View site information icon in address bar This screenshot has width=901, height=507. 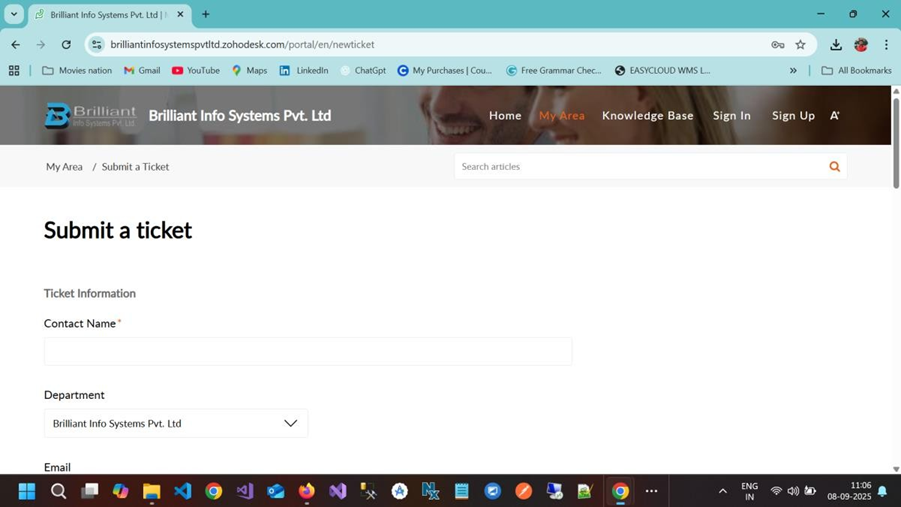click(97, 45)
